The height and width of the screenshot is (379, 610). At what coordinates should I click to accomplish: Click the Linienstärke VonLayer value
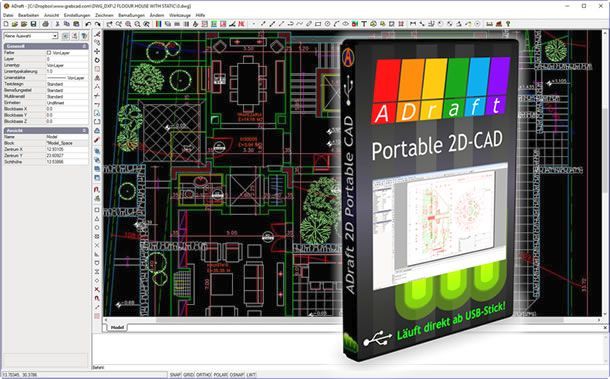coord(67,78)
